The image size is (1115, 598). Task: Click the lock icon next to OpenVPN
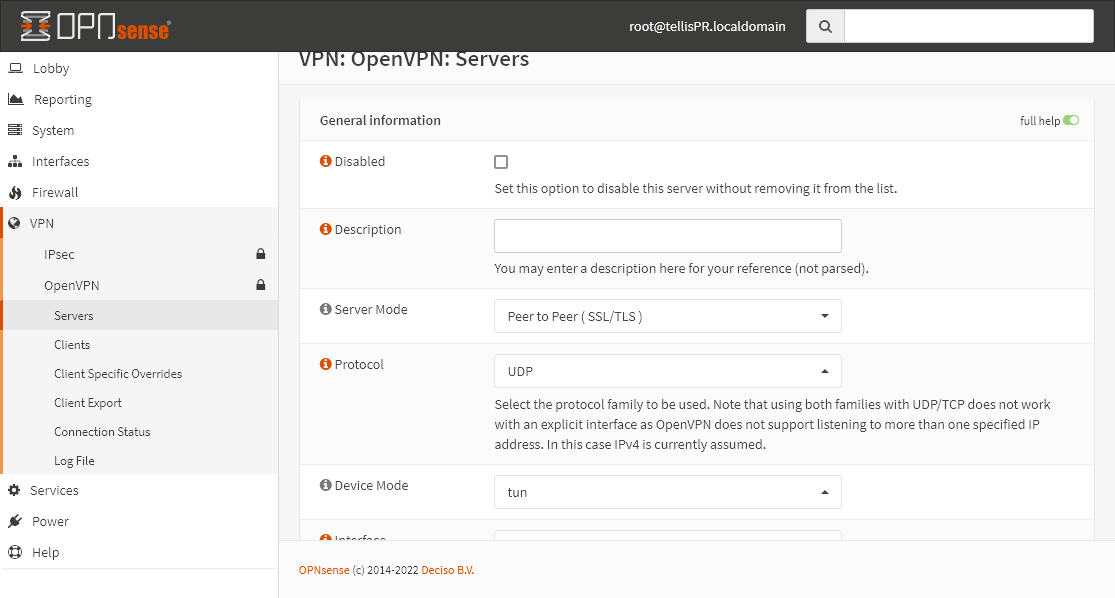click(260, 285)
